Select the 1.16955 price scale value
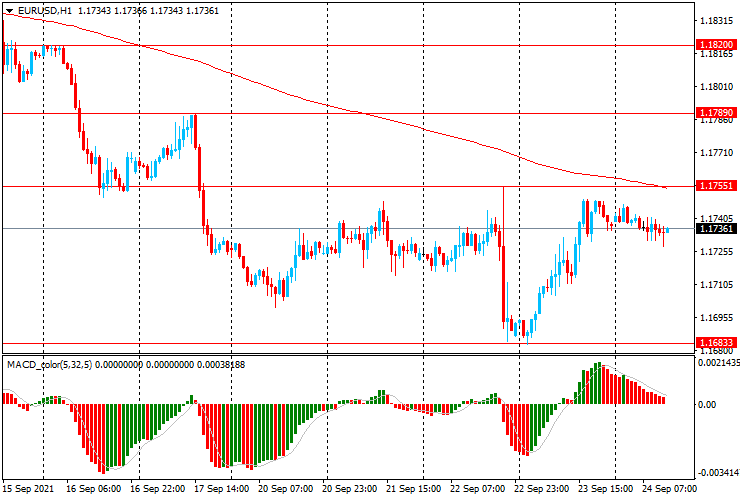This screenshot has width=740, height=500. 716,318
